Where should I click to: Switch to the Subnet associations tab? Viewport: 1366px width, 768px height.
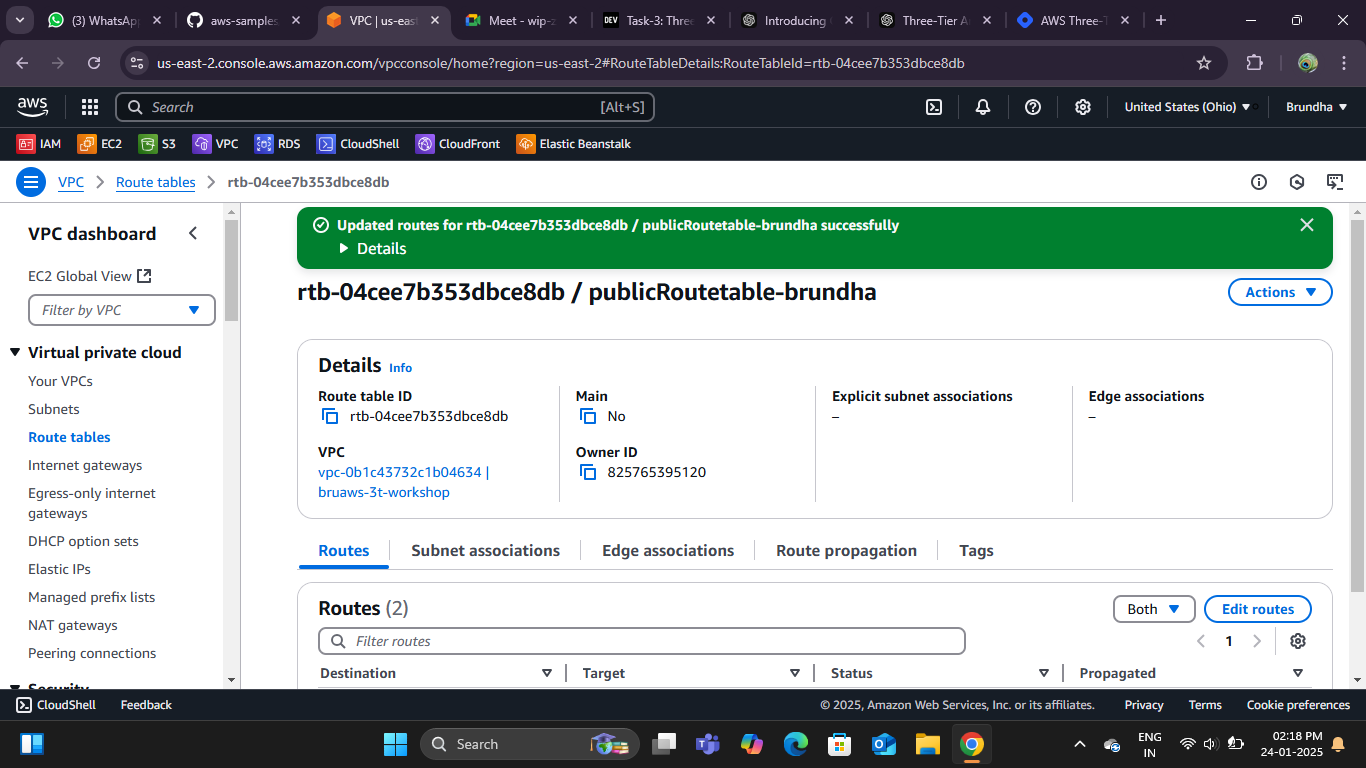(x=486, y=551)
